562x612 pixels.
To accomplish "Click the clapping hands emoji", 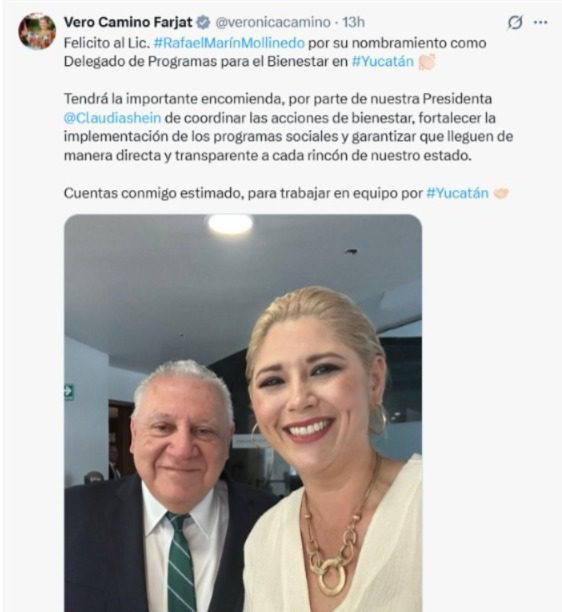I will pyautogui.click(x=427, y=62).
